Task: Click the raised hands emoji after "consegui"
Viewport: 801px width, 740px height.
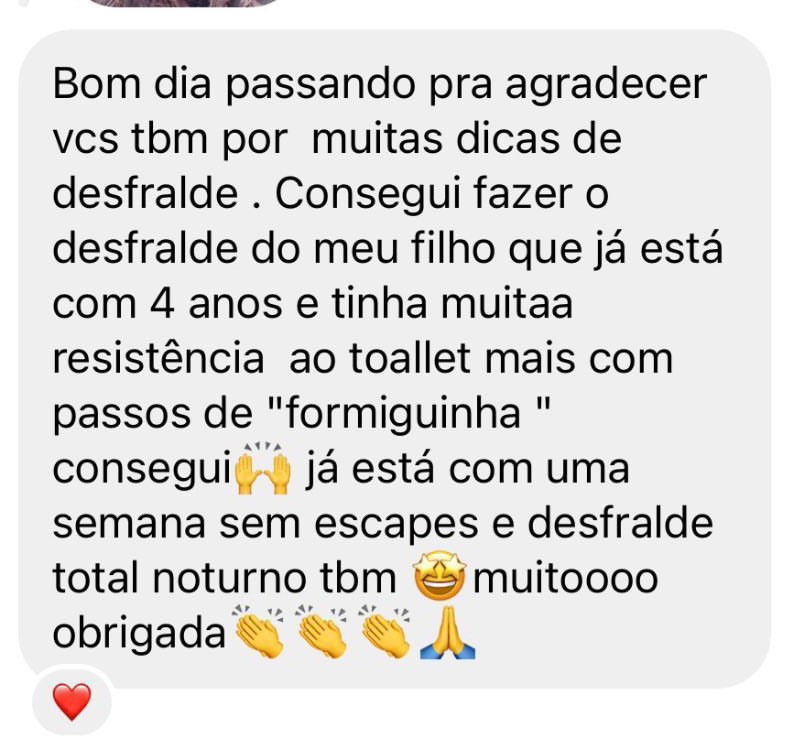Action: [263, 468]
